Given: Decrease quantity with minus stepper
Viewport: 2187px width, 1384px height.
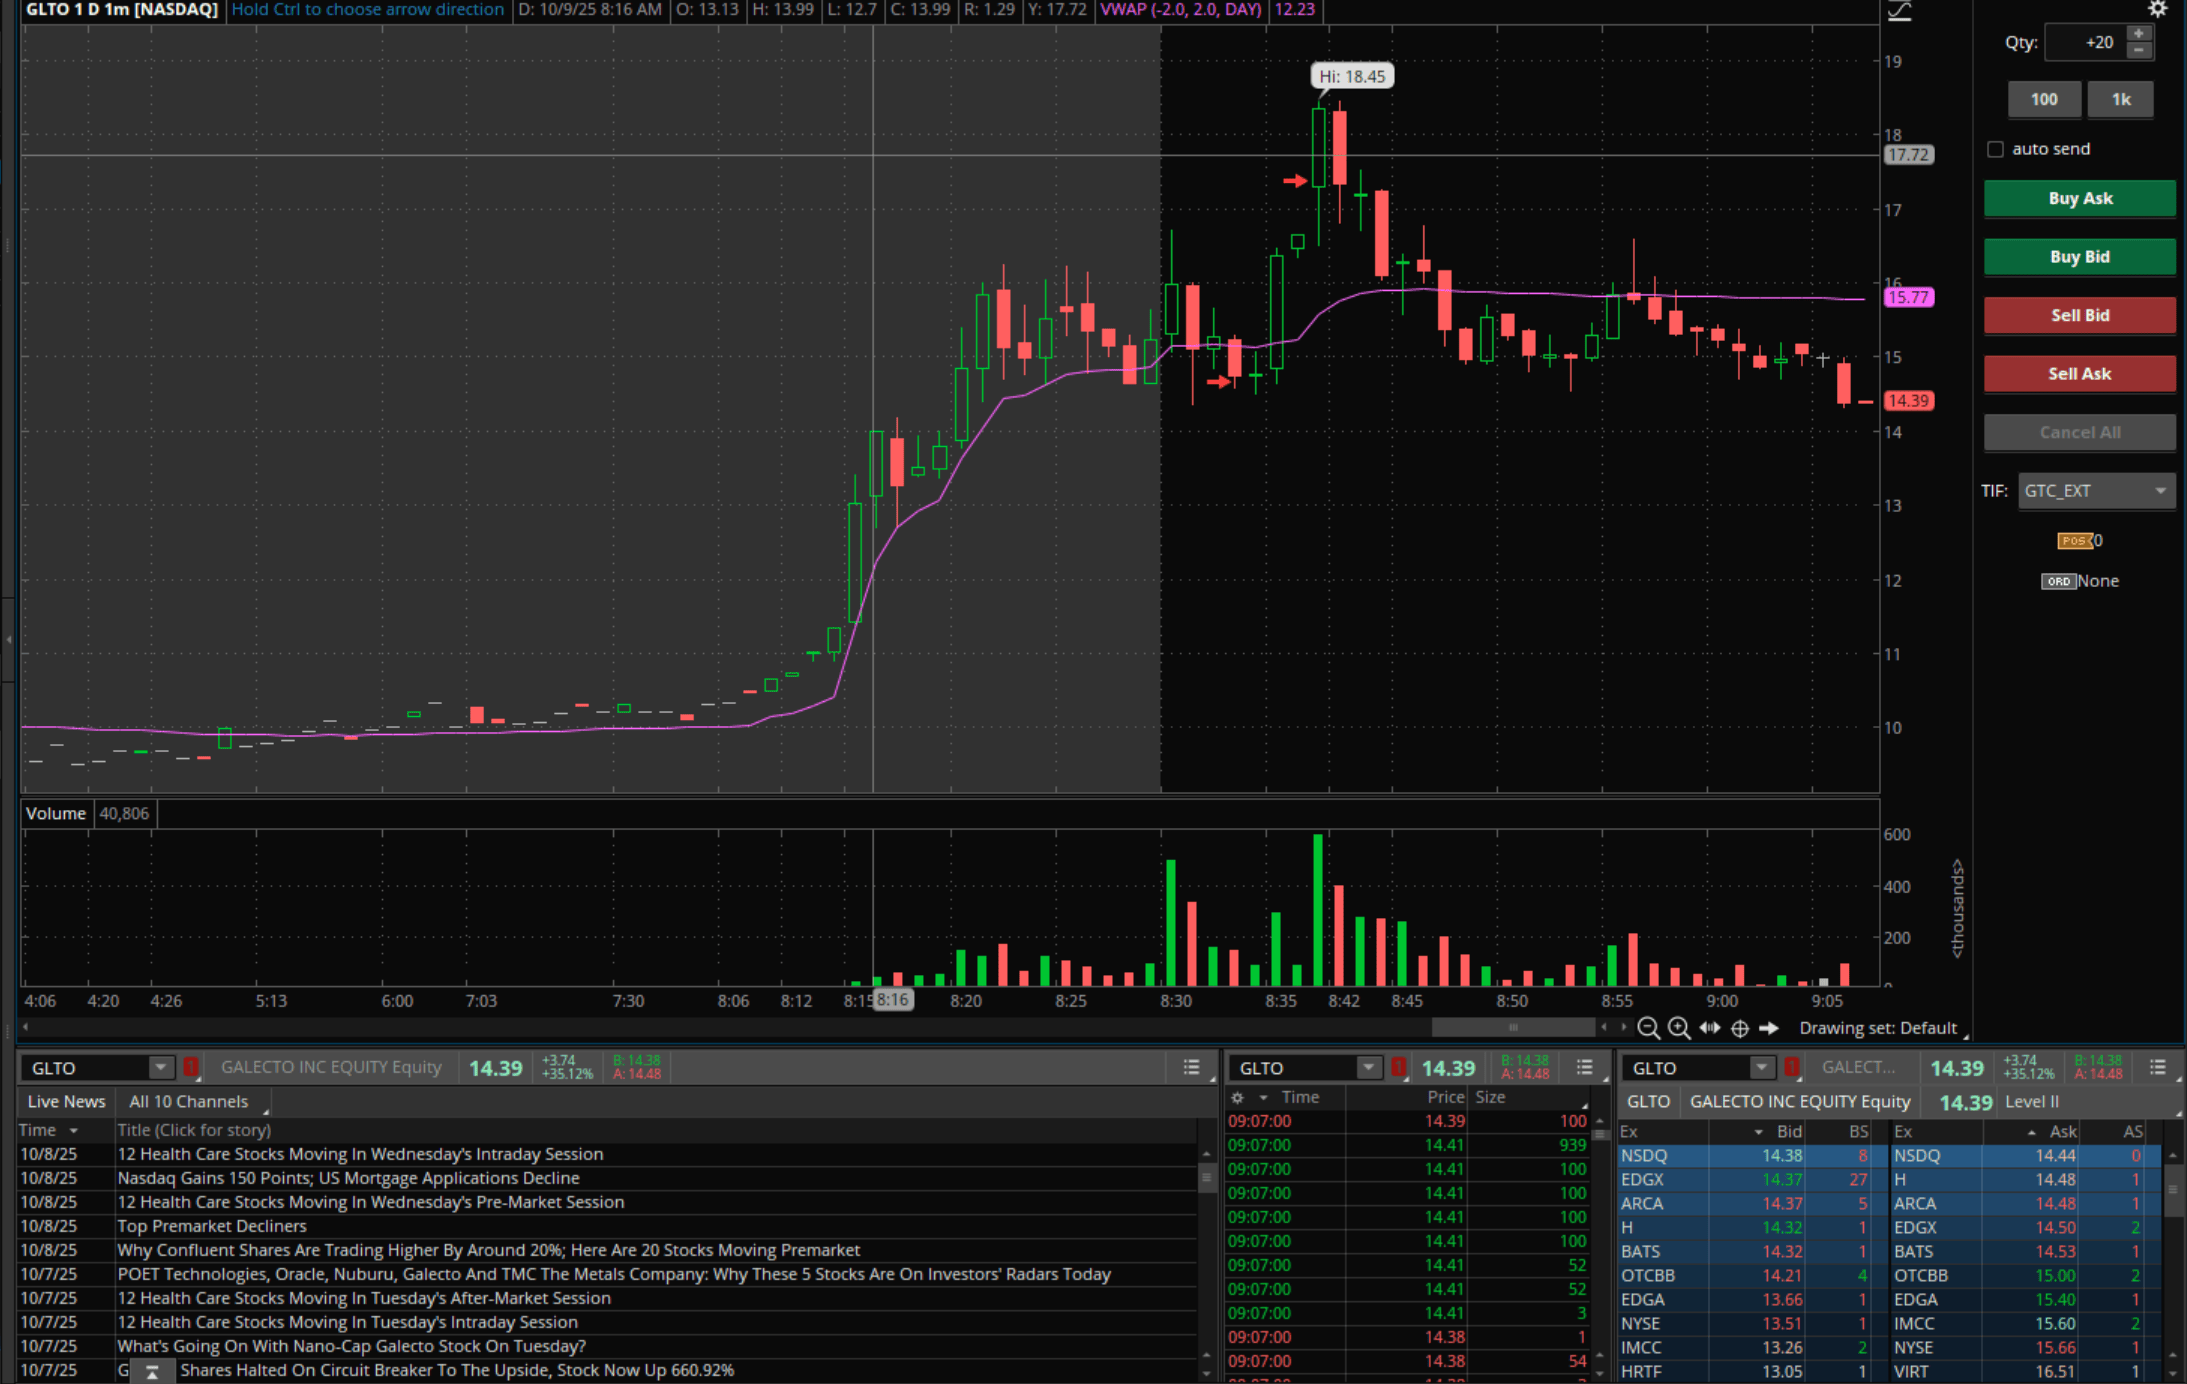Looking at the screenshot, I should pyautogui.click(x=2139, y=50).
